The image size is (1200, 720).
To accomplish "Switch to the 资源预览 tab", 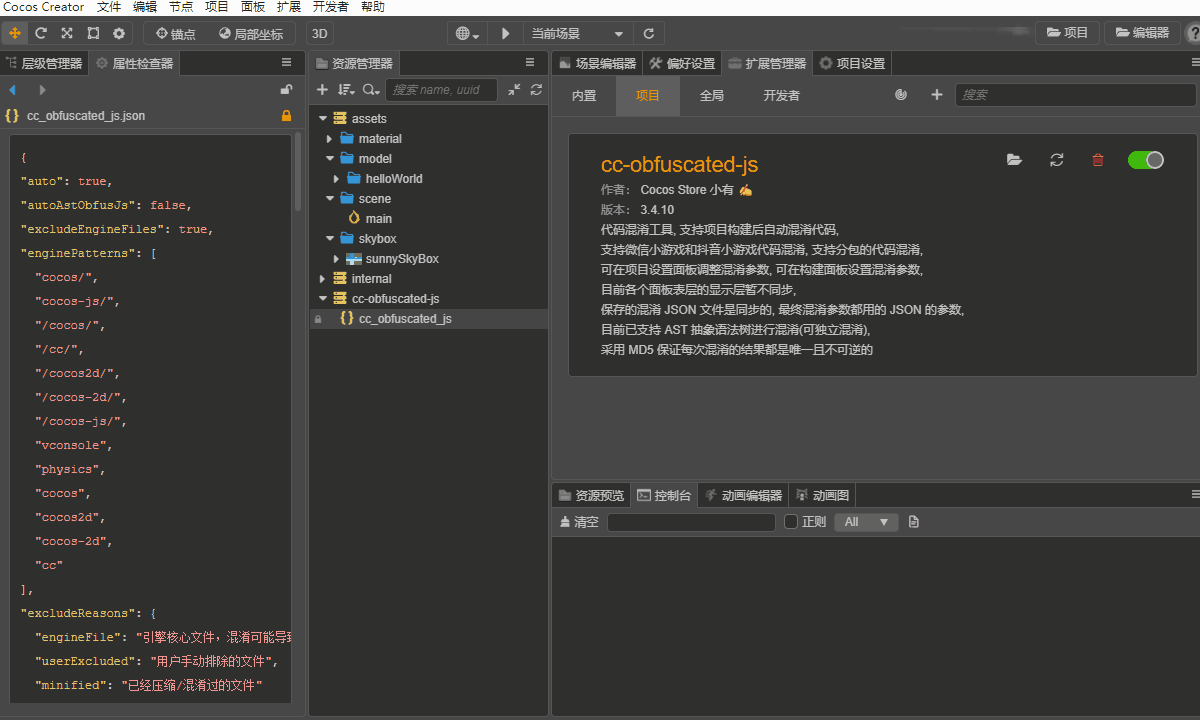I will pyautogui.click(x=592, y=495).
